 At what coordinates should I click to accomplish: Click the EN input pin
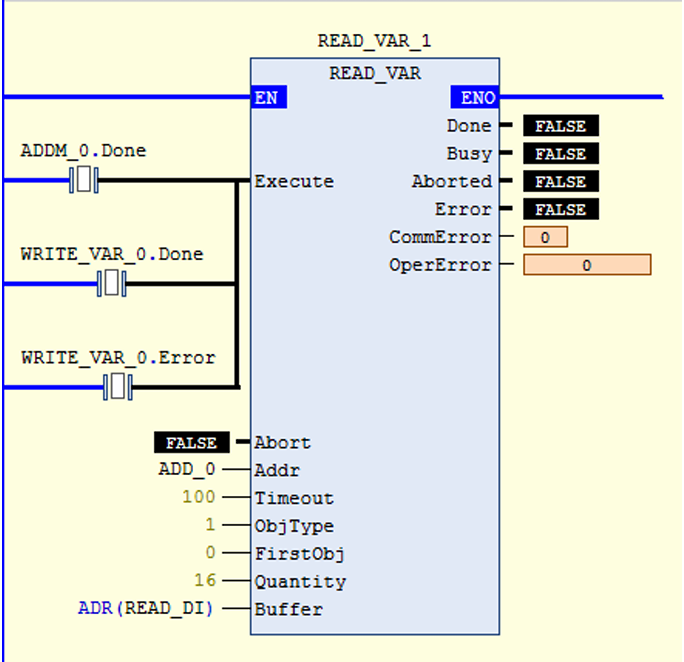pos(268,98)
